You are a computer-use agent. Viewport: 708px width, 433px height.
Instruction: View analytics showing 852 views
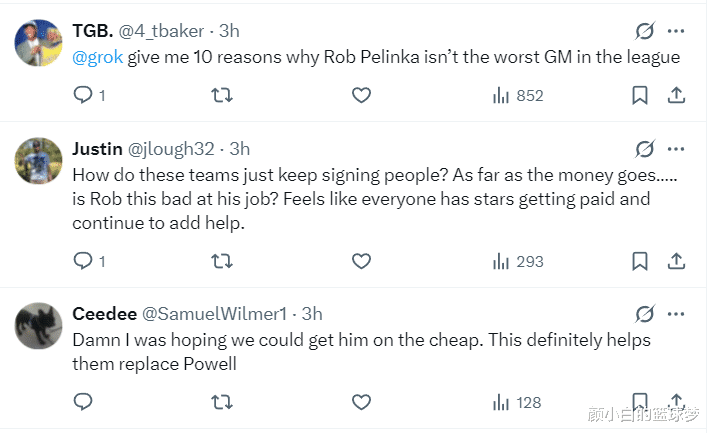[518, 96]
